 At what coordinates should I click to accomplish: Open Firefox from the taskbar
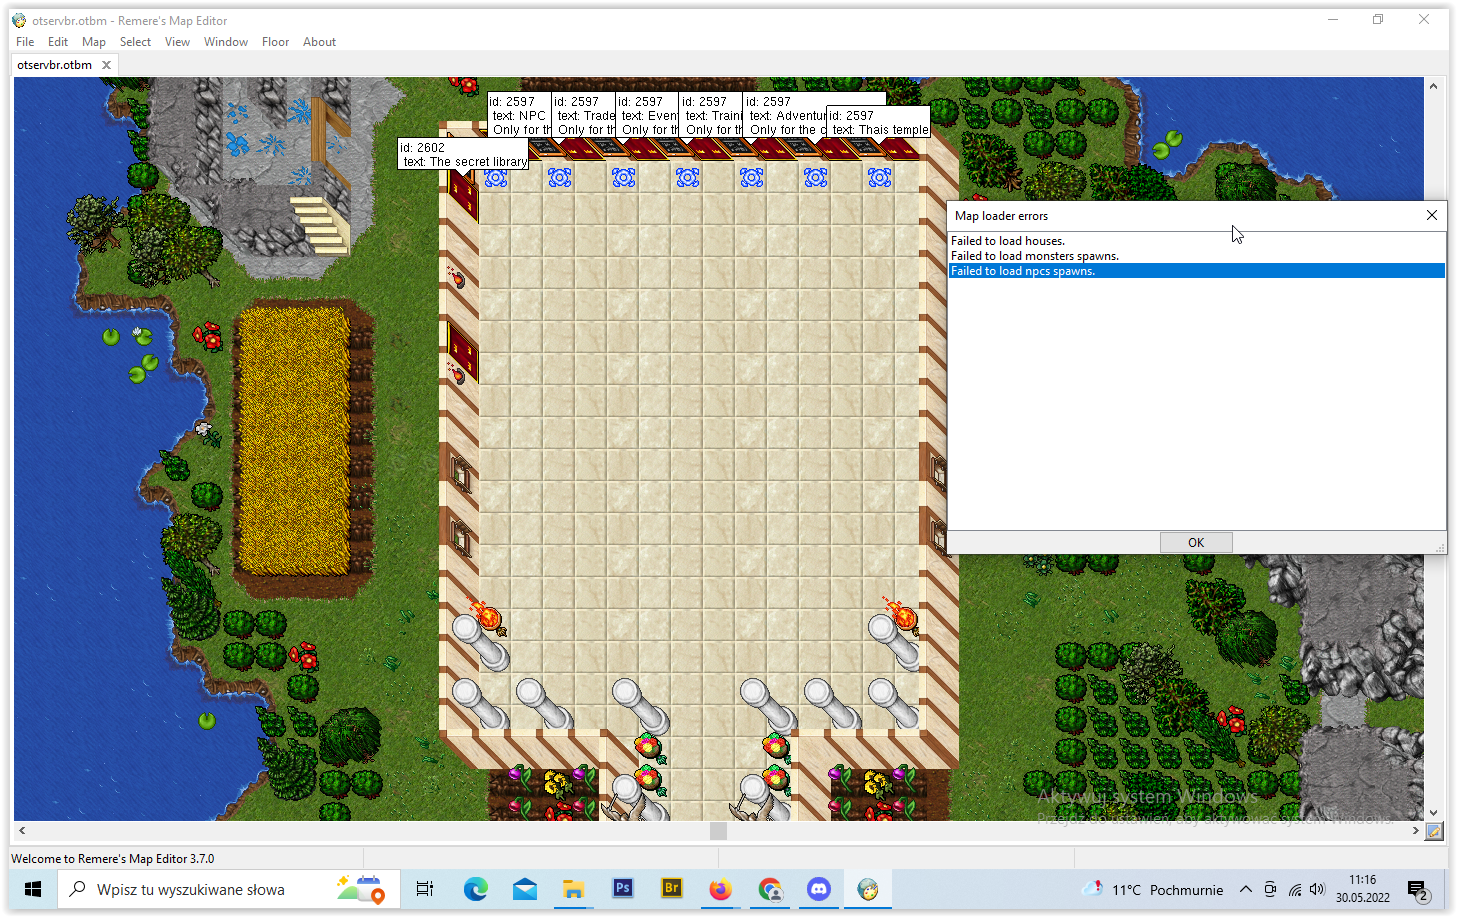pyautogui.click(x=720, y=889)
